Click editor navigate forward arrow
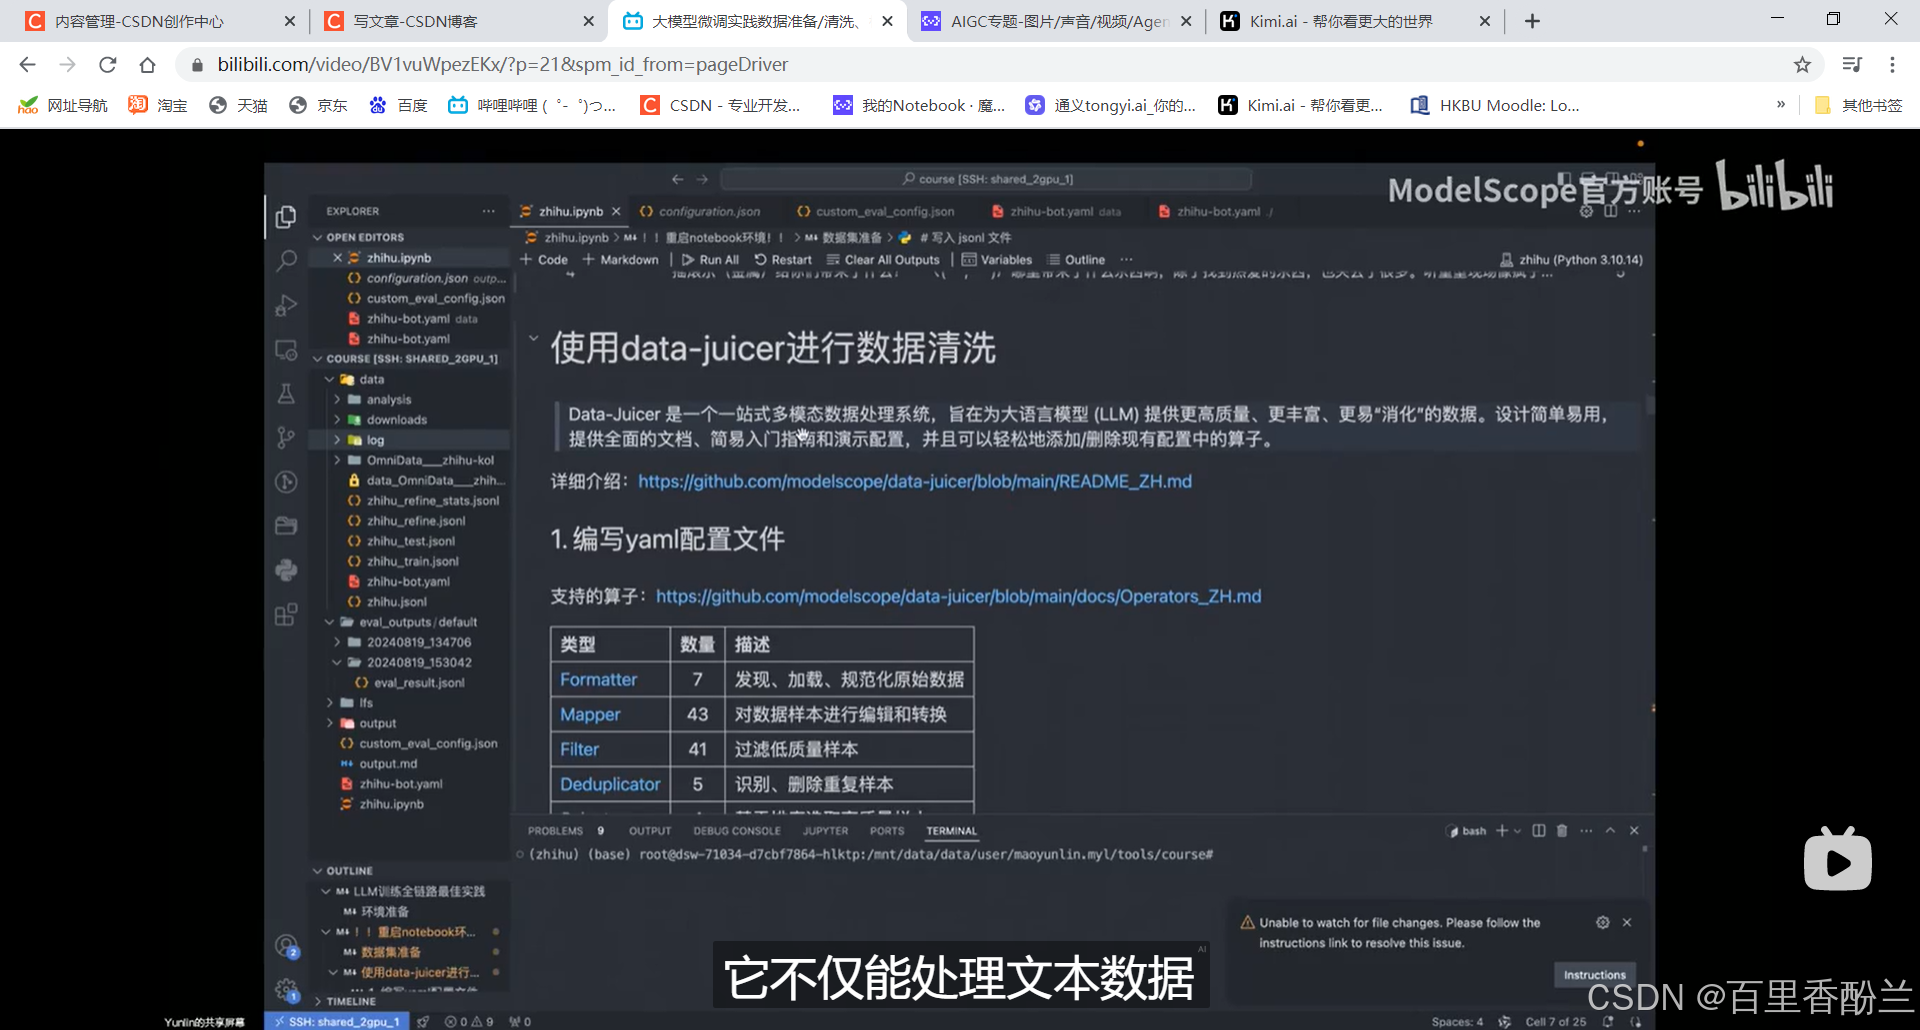Image resolution: width=1920 pixels, height=1030 pixels. click(702, 179)
